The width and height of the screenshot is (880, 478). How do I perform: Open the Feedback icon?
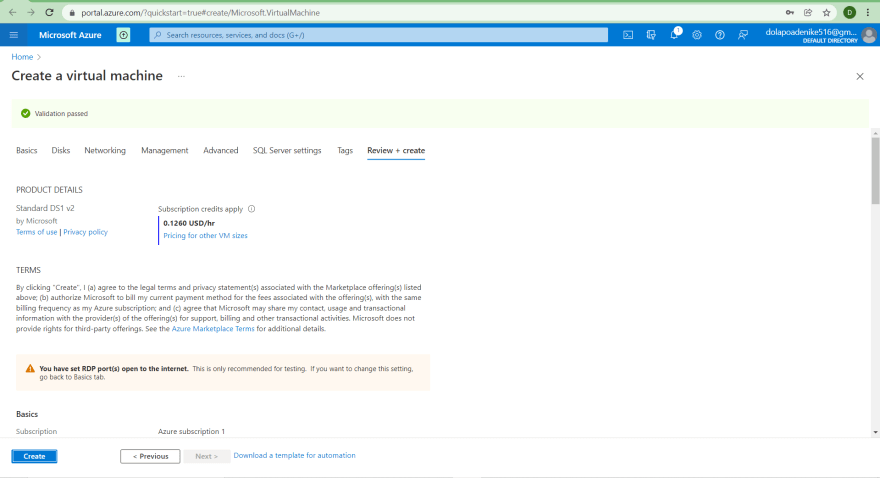click(x=742, y=35)
